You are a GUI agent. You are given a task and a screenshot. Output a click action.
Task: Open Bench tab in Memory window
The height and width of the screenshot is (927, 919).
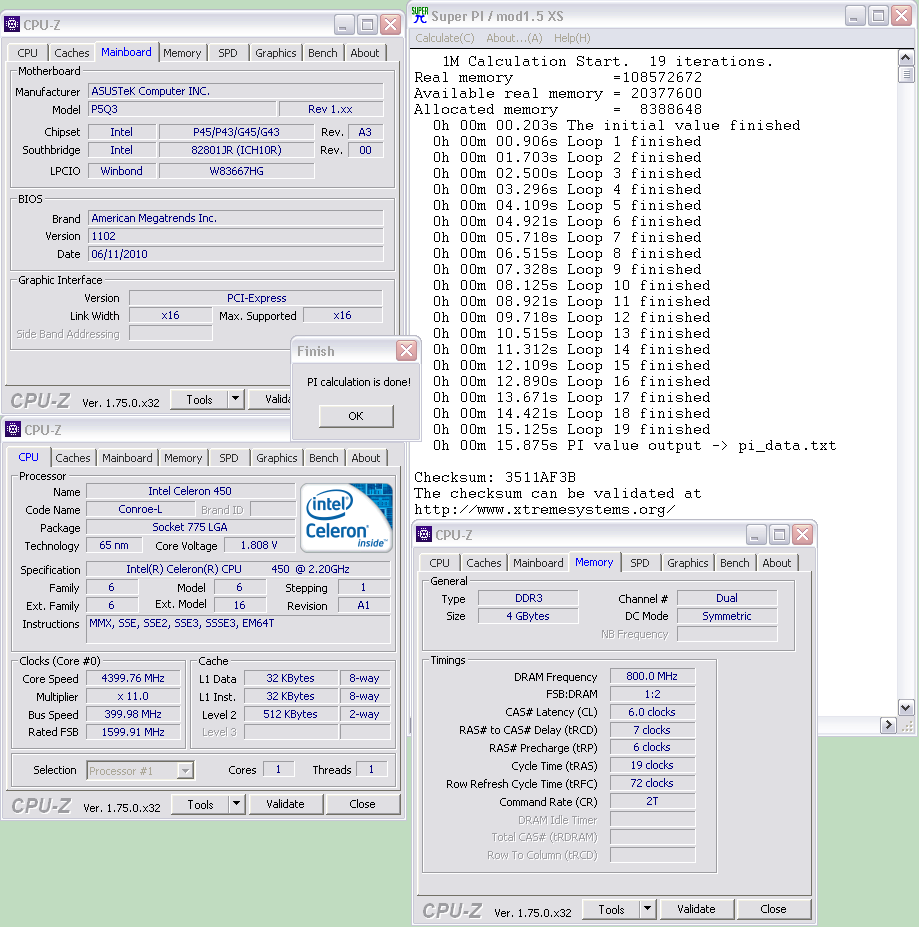[x=734, y=563]
